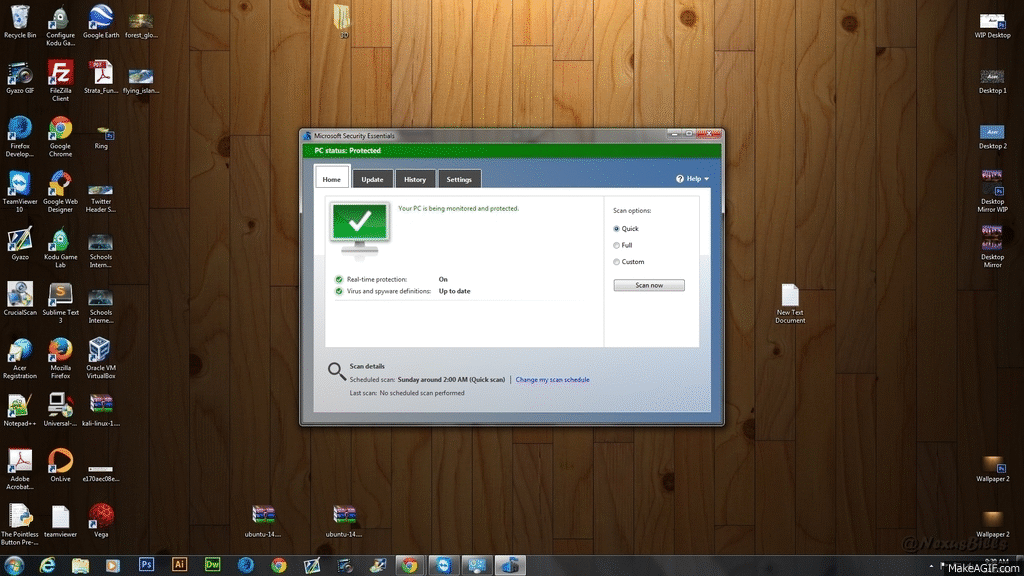Switch to the Update tab
Screen dimensions: 1024x576
coord(372,179)
